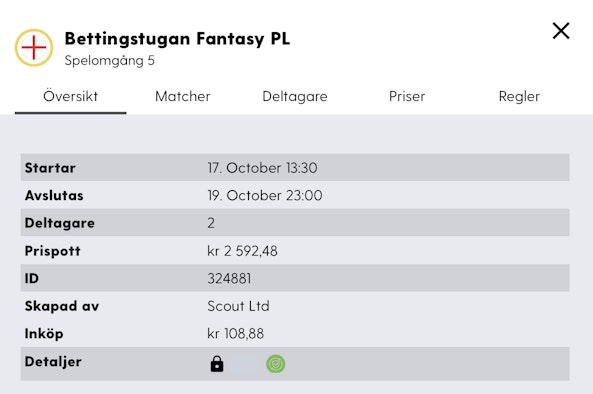Go to the Priser tab
The width and height of the screenshot is (593, 394).
pos(407,96)
